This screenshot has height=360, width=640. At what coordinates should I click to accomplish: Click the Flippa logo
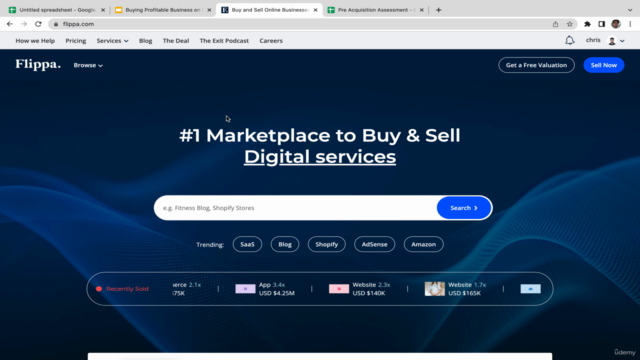pyautogui.click(x=38, y=64)
